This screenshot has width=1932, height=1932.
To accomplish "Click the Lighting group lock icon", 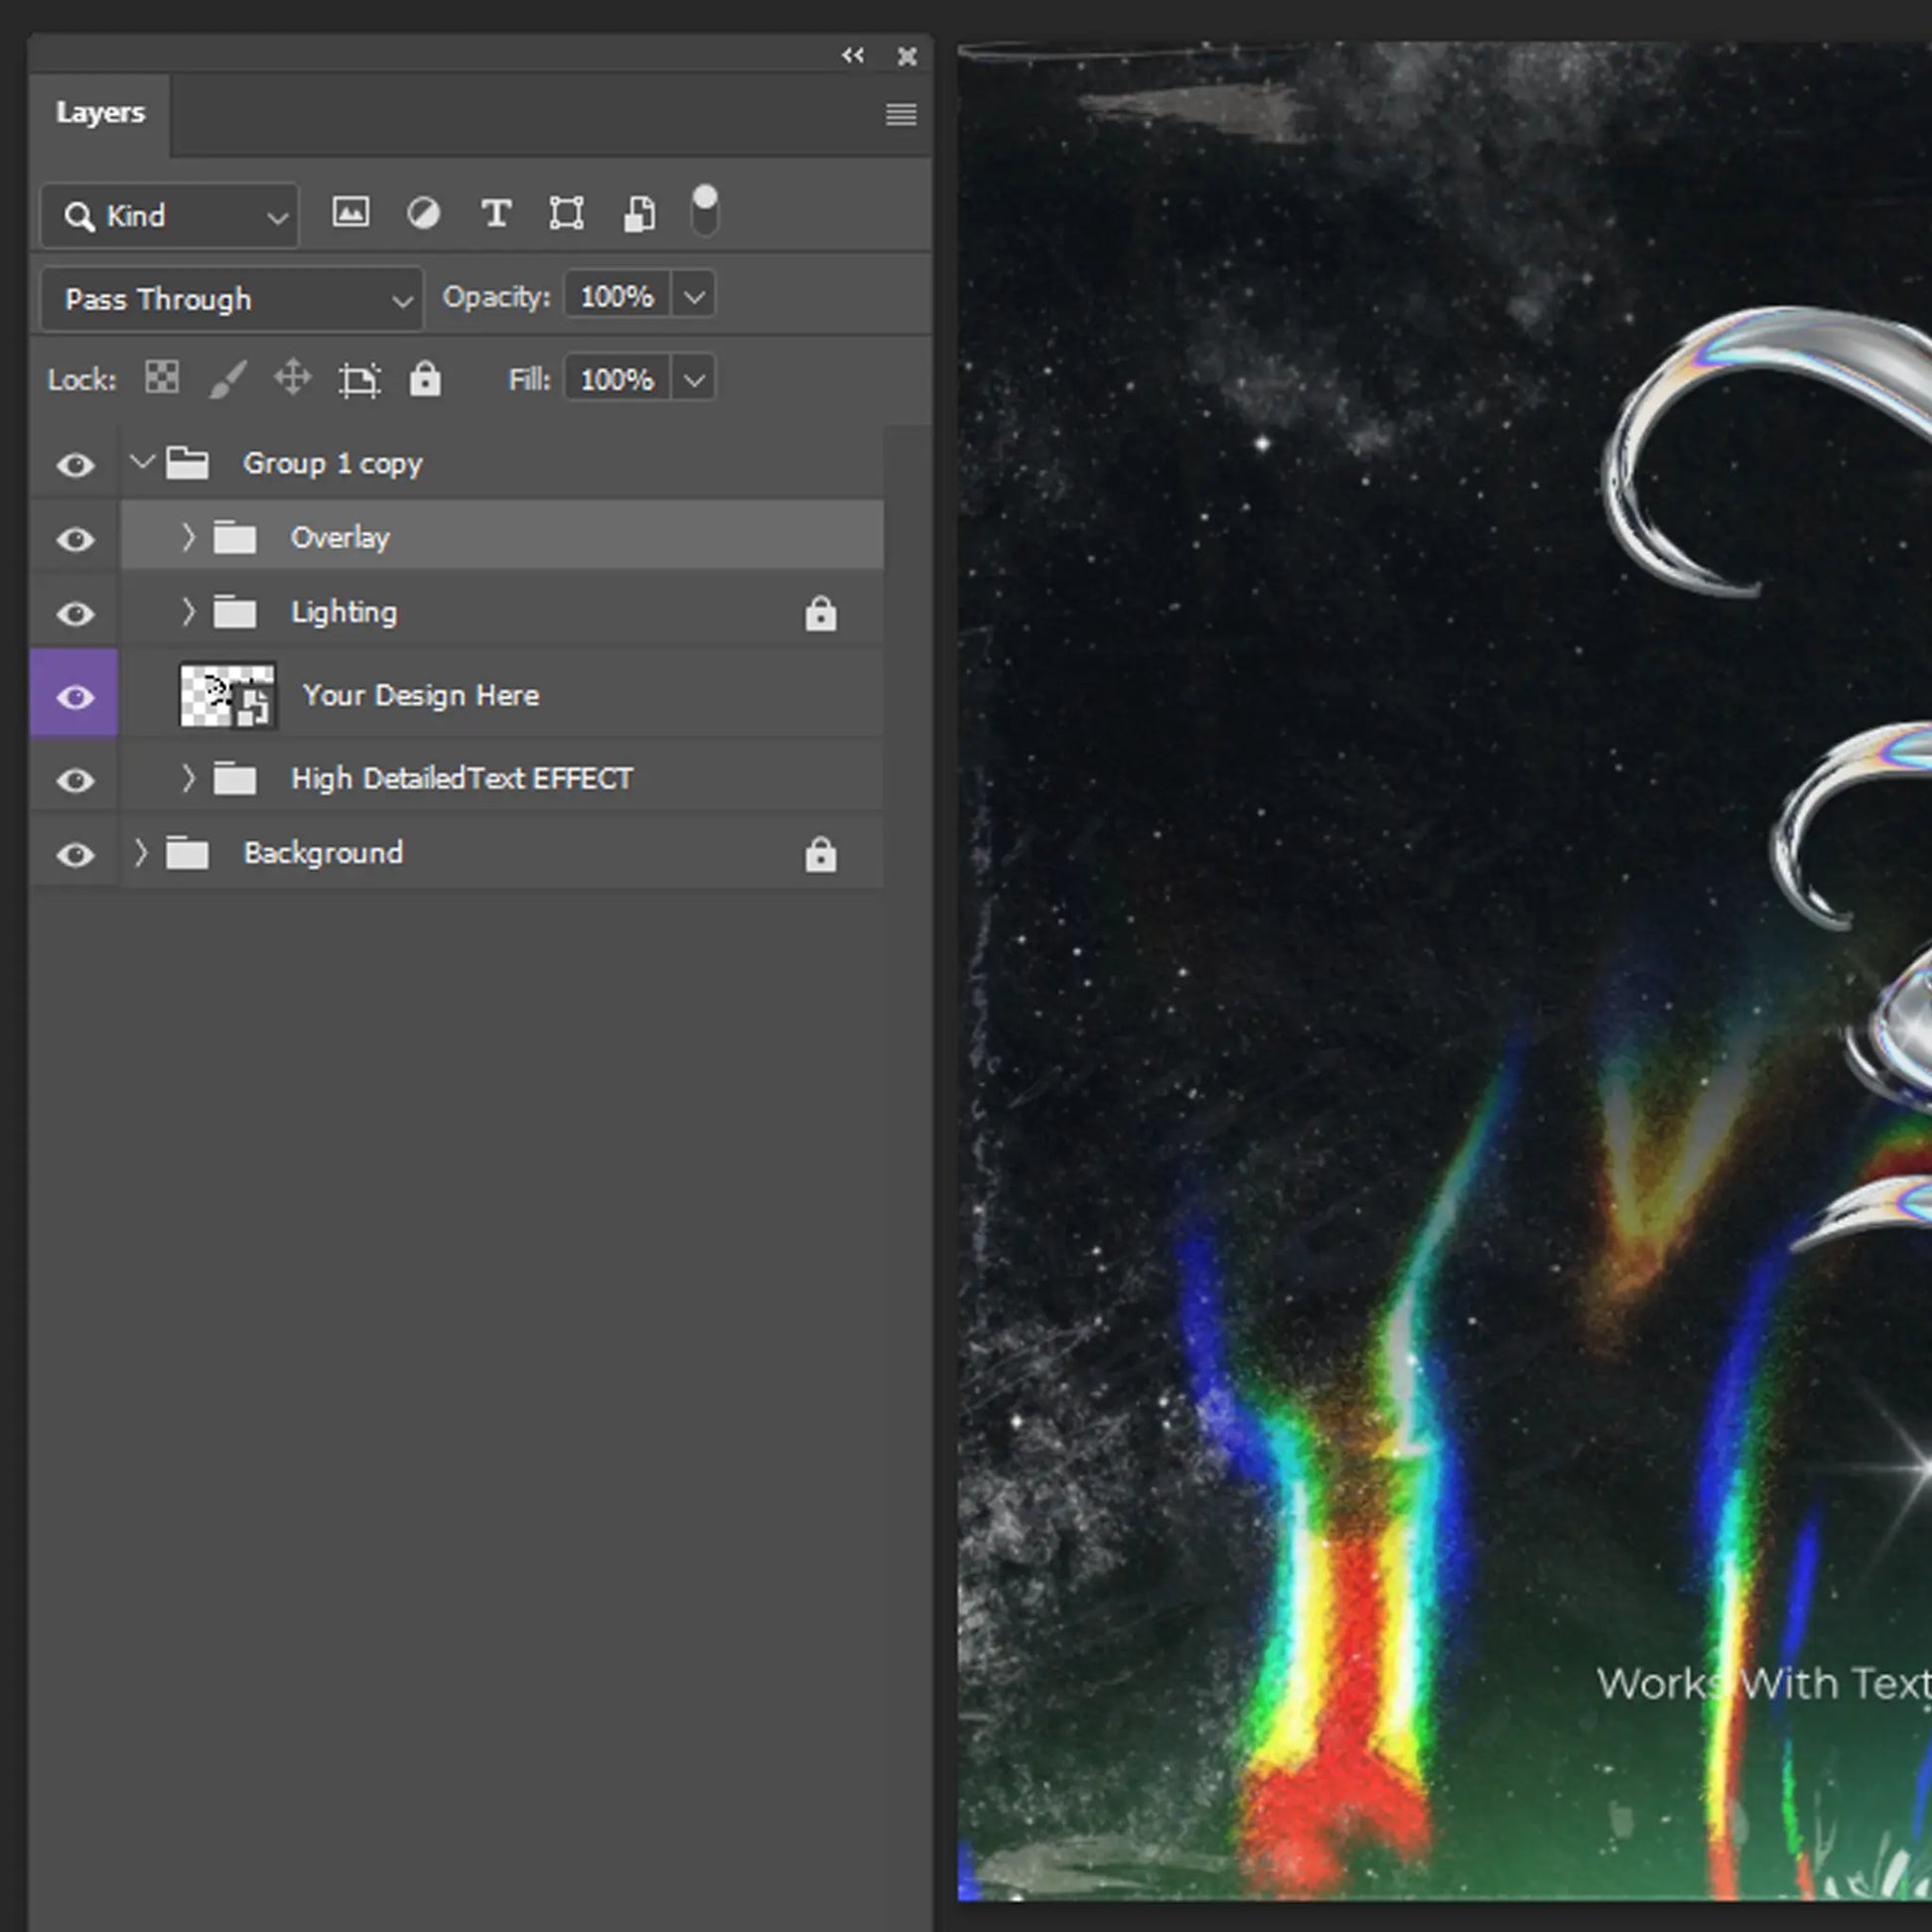I will pos(821,613).
